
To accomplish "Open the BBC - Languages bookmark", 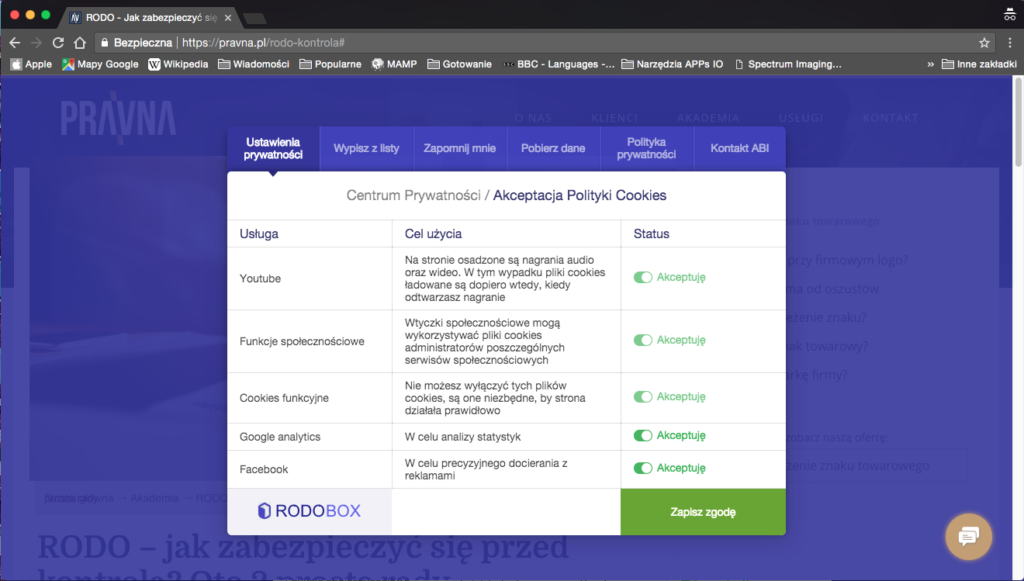I will 558,64.
